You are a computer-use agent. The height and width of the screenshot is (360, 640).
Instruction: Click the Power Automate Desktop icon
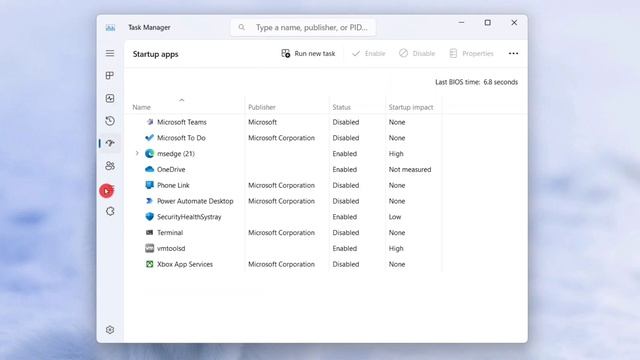pyautogui.click(x=149, y=201)
